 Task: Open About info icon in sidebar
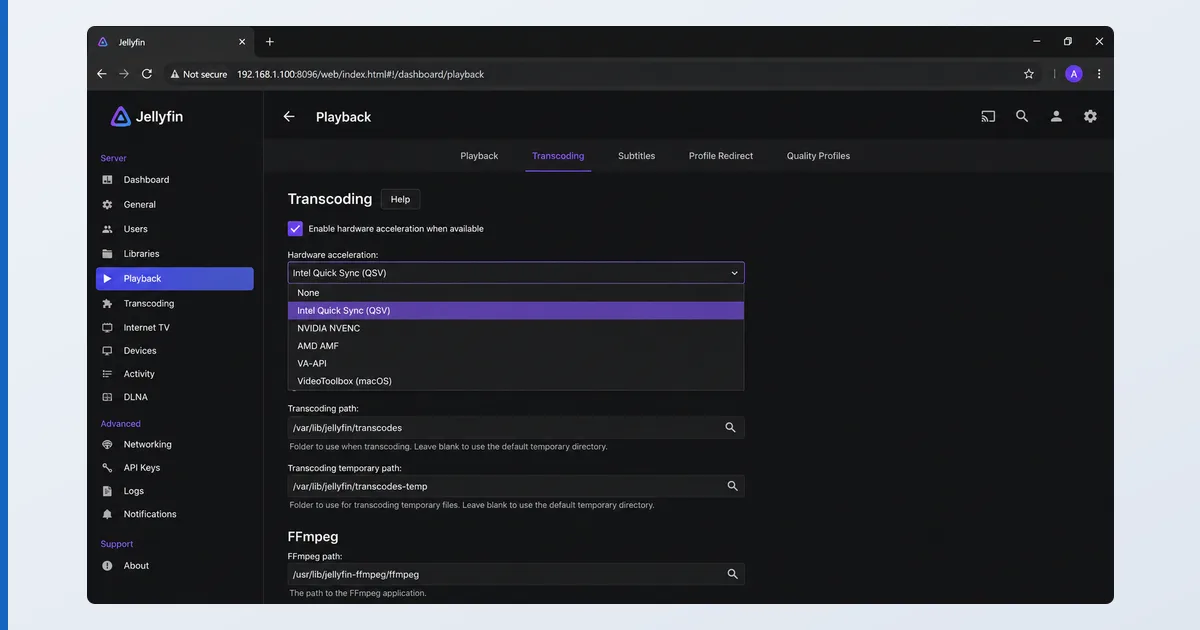tap(107, 566)
